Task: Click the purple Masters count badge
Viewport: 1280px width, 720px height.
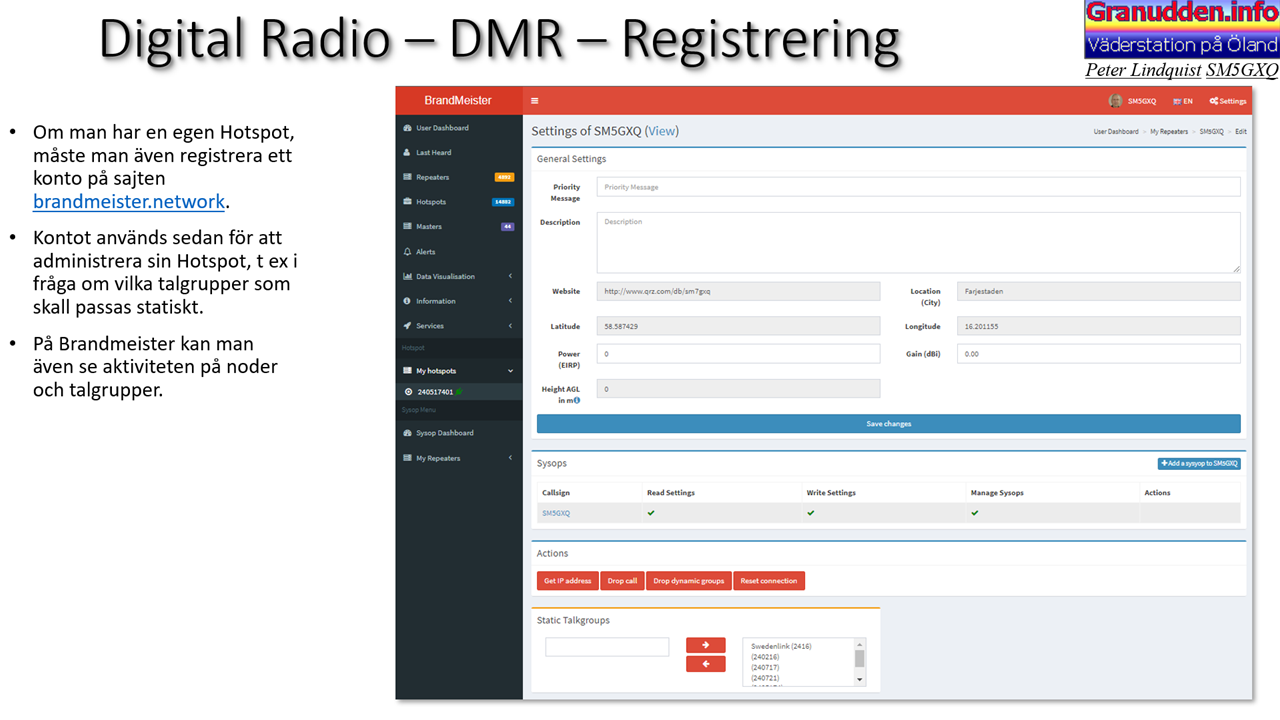Action: click(x=507, y=227)
